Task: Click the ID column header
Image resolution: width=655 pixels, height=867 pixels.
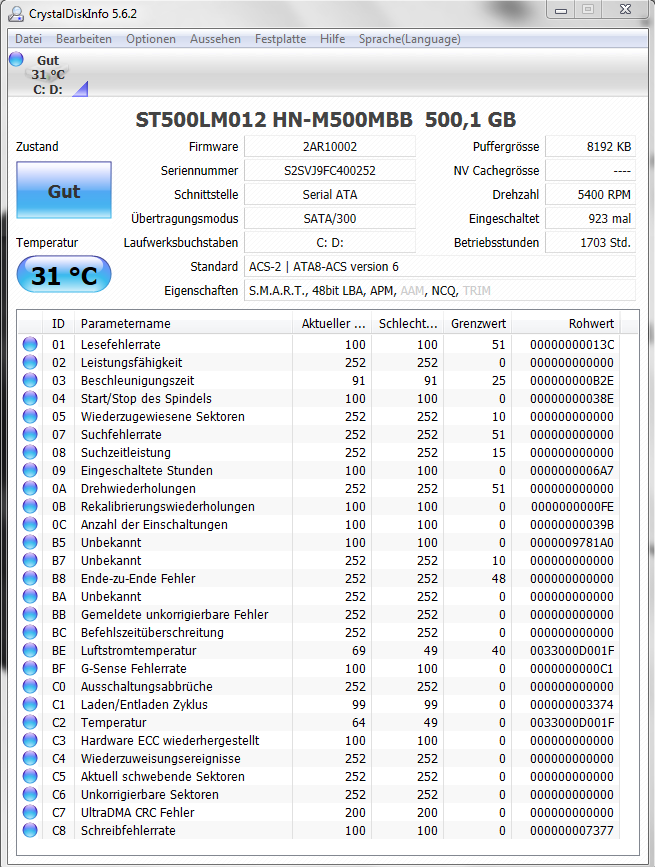Action: click(58, 323)
